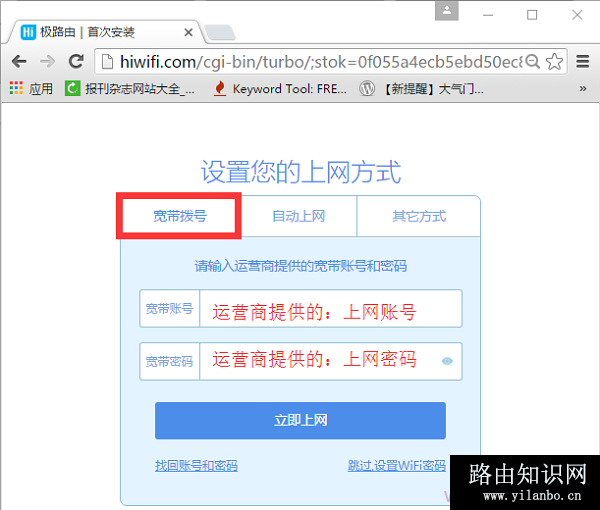Image resolution: width=600 pixels, height=510 pixels.
Task: Click the 请输入运营商提供的宽带账号和密码 hint text
Action: [301, 266]
